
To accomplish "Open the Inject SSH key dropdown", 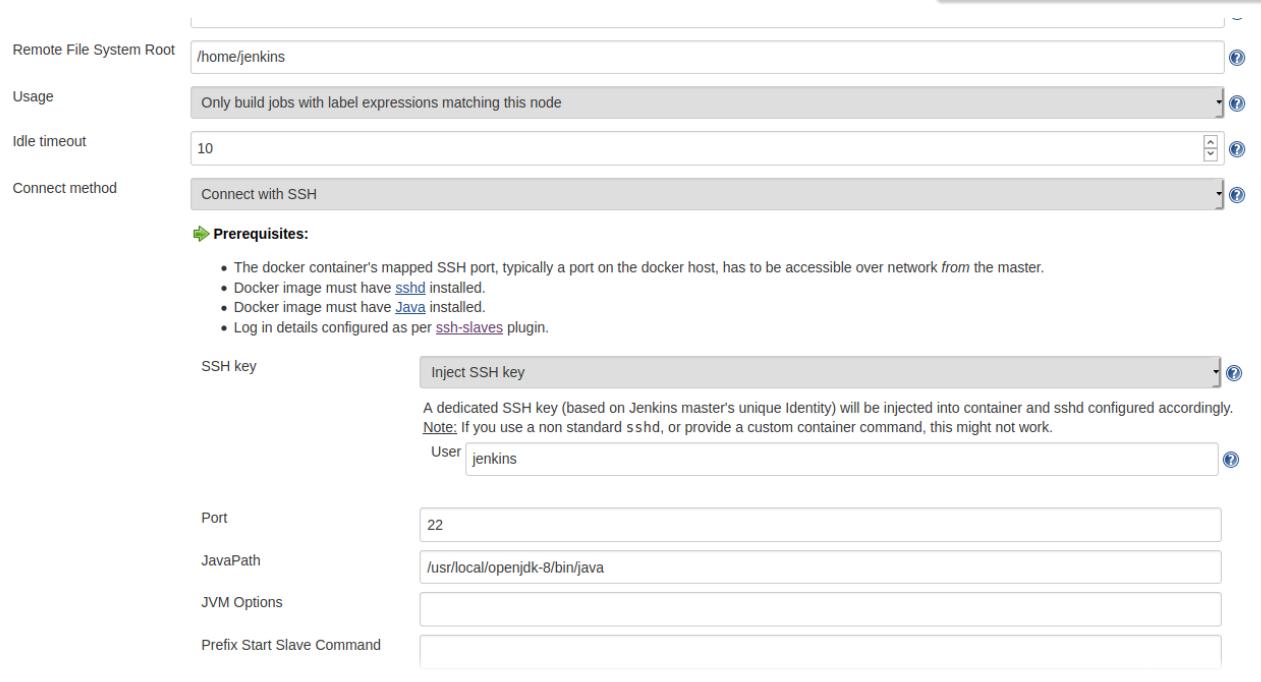I will [820, 373].
